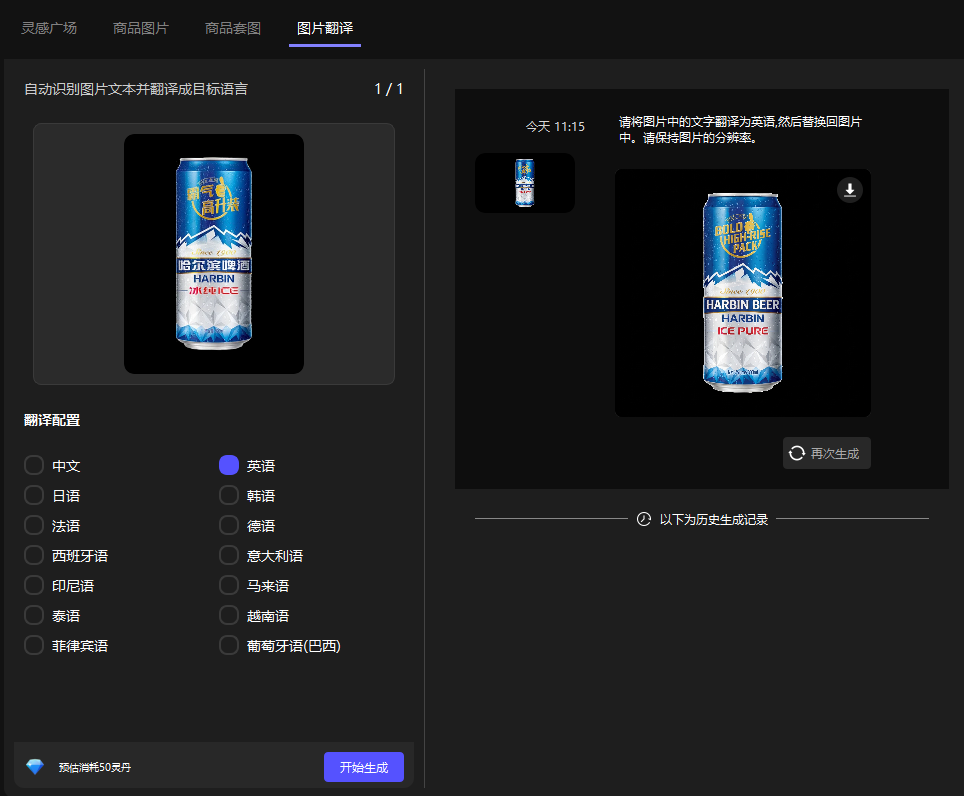Click the blue diamond 灵丹 cost icon
Screen dimensions: 964x796
click(36, 766)
